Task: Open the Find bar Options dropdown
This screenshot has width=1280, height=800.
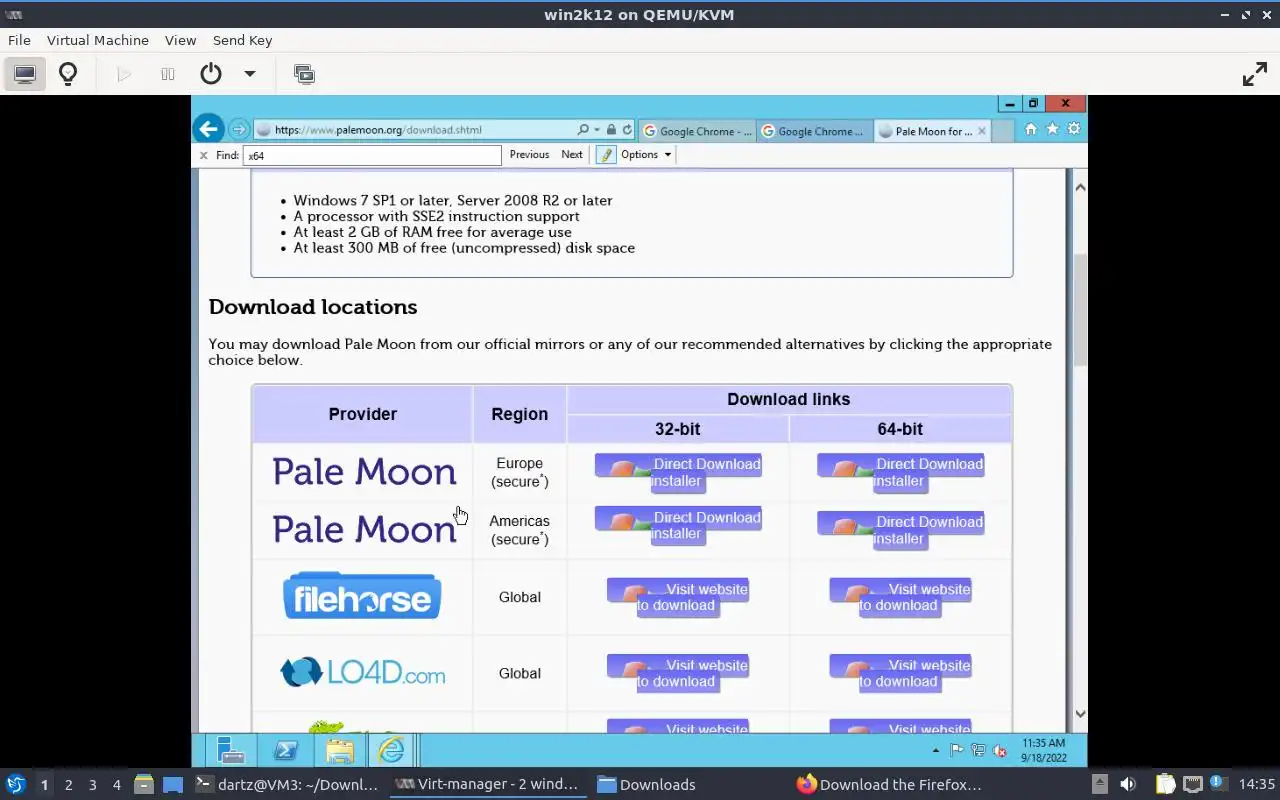Action: [x=645, y=155]
